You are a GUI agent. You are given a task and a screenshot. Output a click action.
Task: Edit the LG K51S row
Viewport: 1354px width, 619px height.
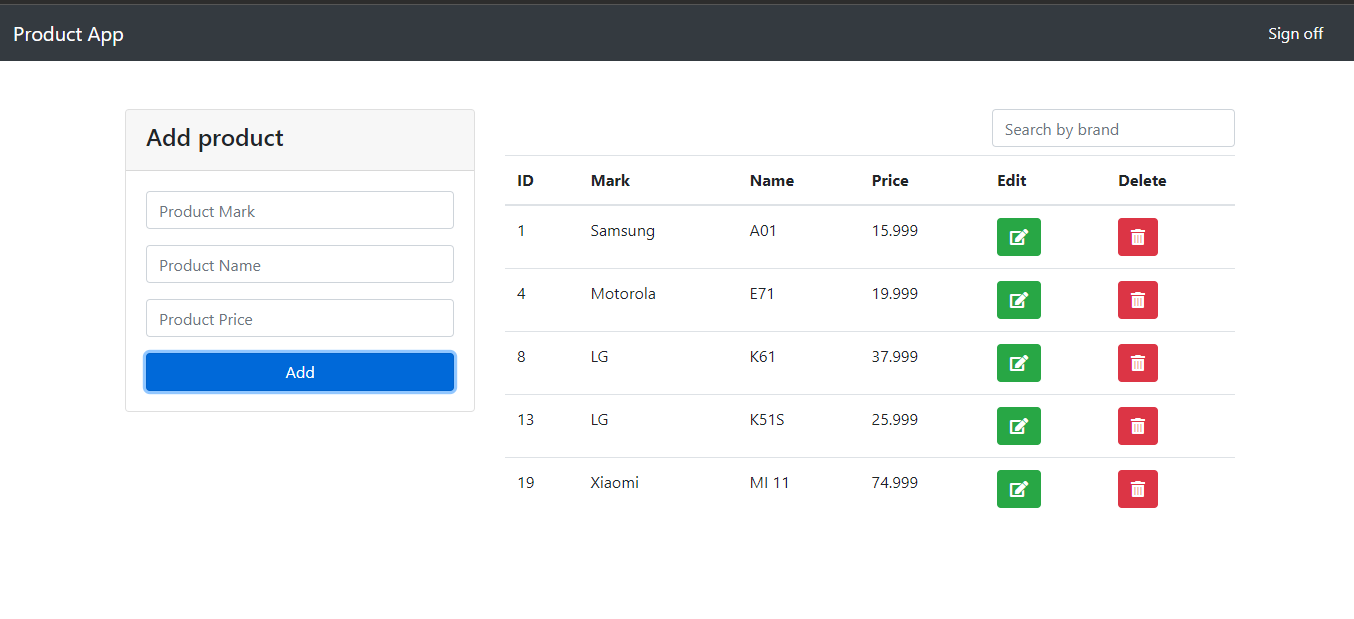pos(1018,426)
